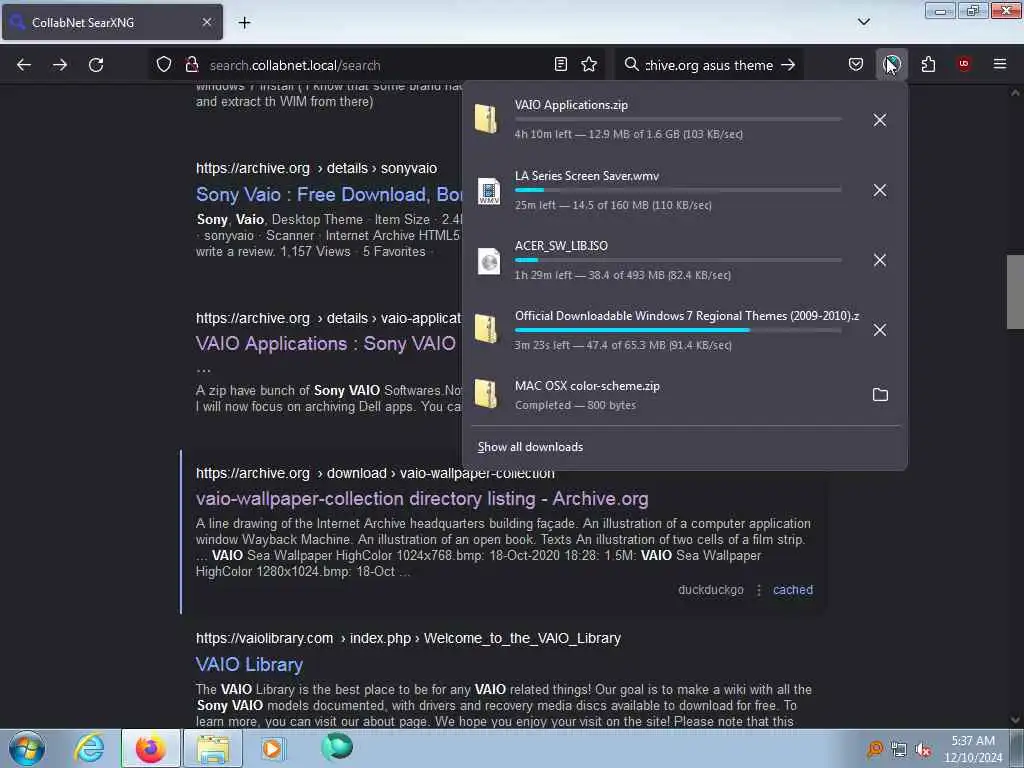Open the extensions puzzle icon
The height and width of the screenshot is (768, 1024).
point(928,65)
